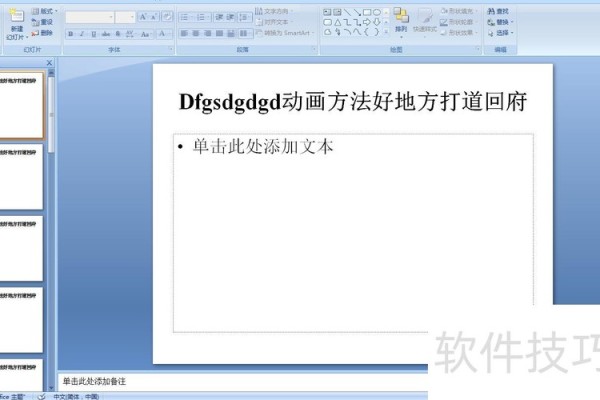600x400 pixels.
Task: Click the Find (查找) binoculars button
Action: [498, 11]
